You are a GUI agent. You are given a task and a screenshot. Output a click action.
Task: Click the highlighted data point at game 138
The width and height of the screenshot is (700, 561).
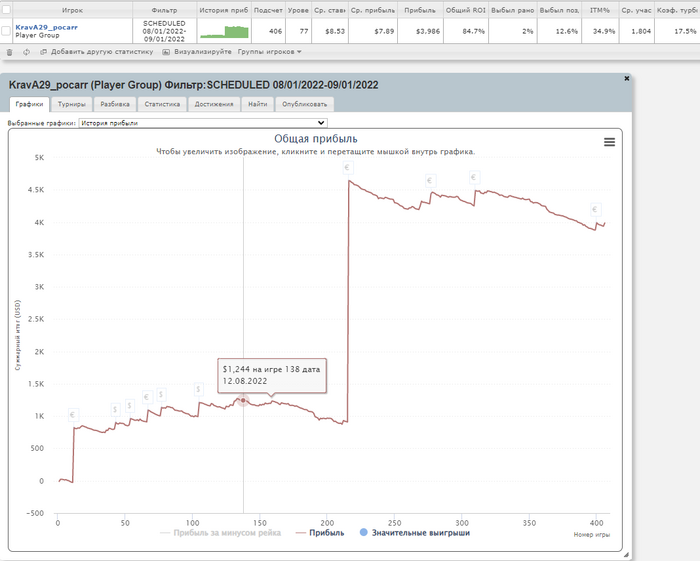tap(243, 400)
